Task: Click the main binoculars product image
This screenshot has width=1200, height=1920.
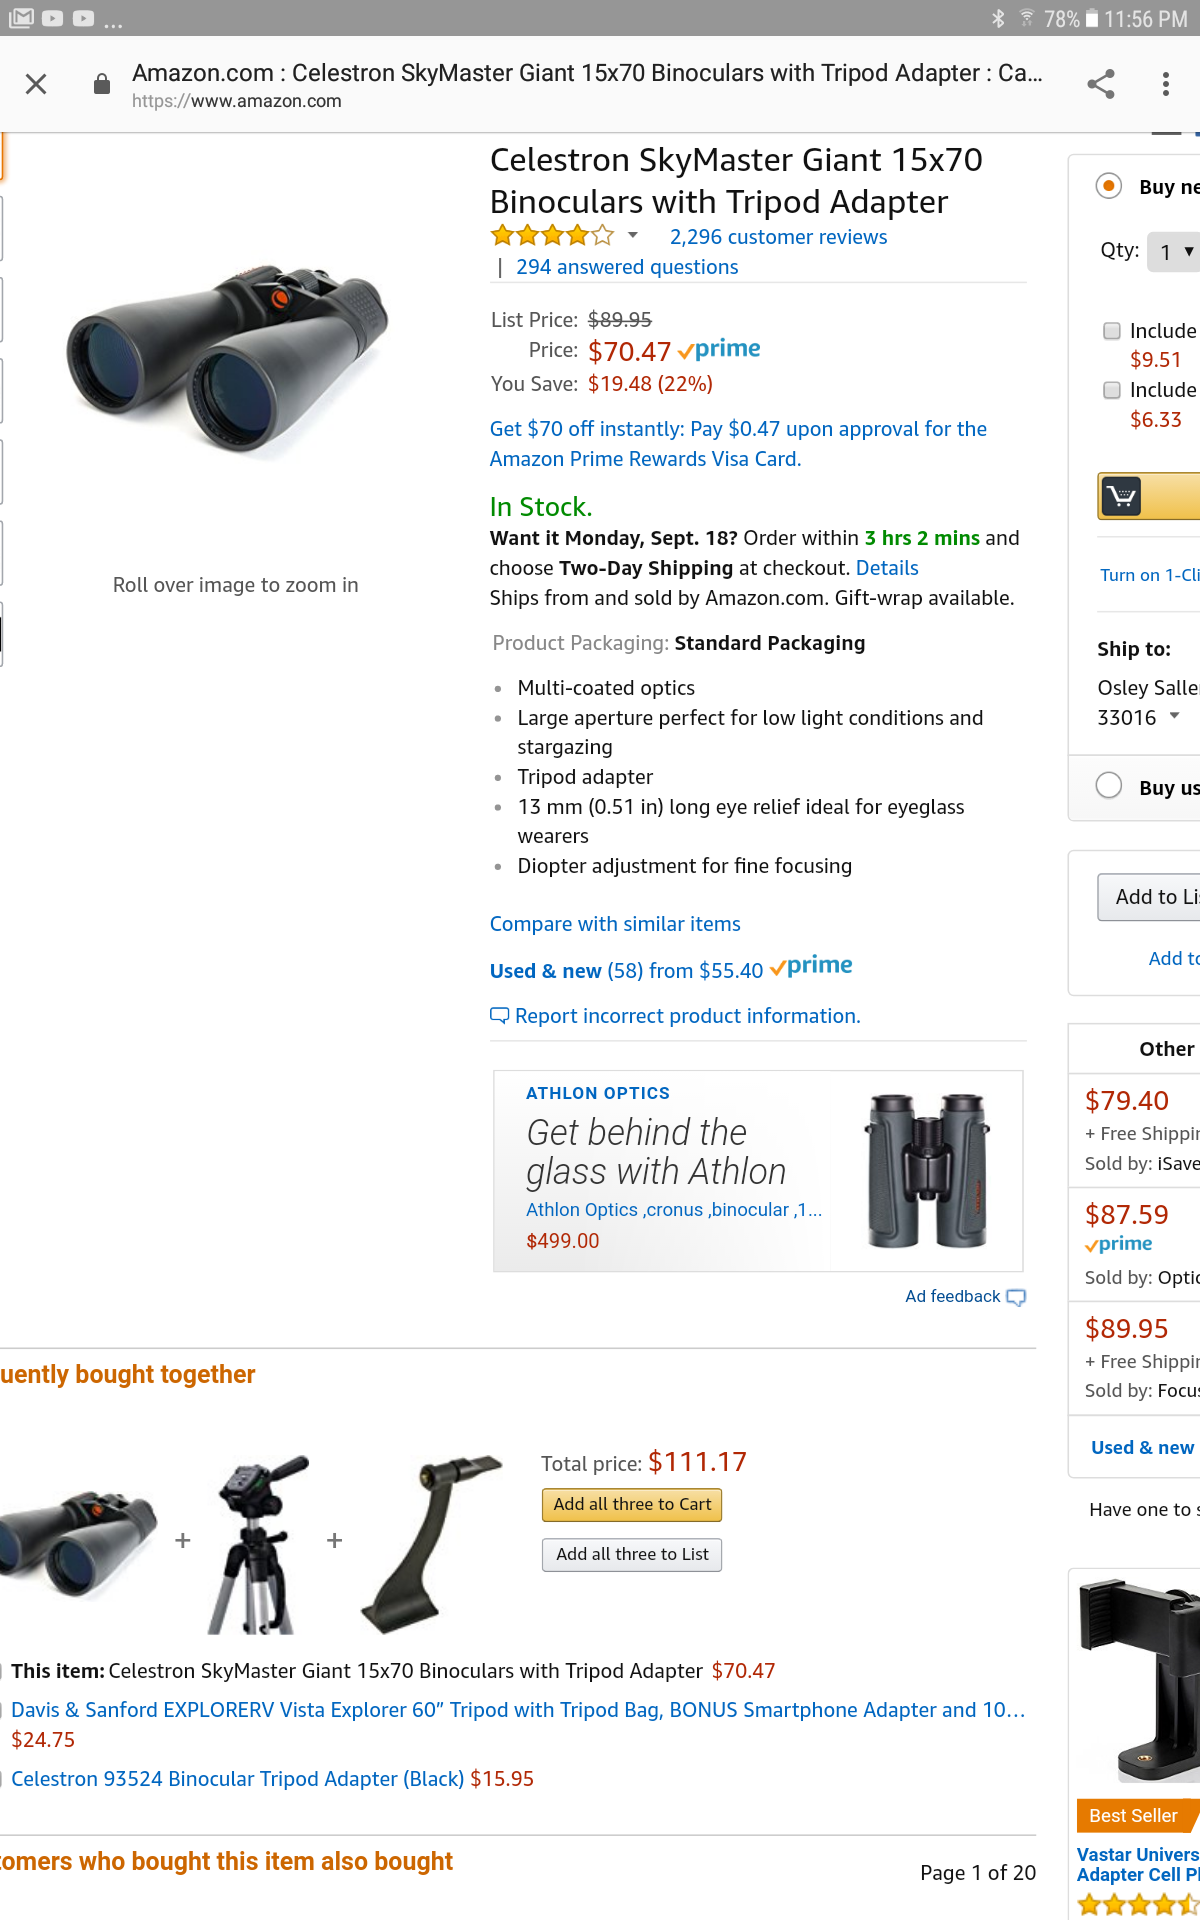Action: coord(227,357)
